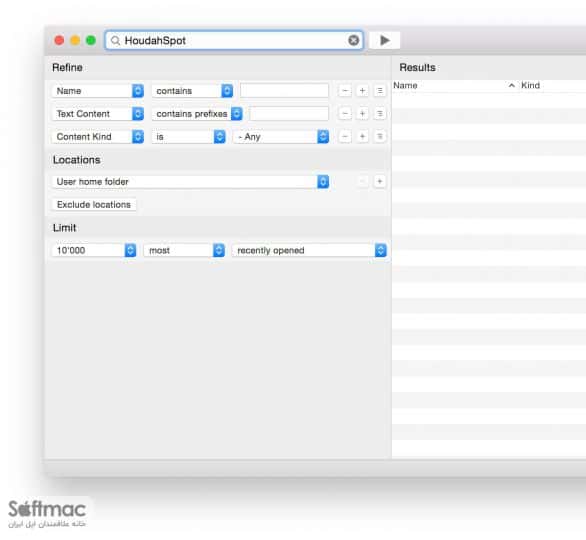Click the Exclude locations button
The height and width of the screenshot is (540, 586).
click(x=94, y=204)
